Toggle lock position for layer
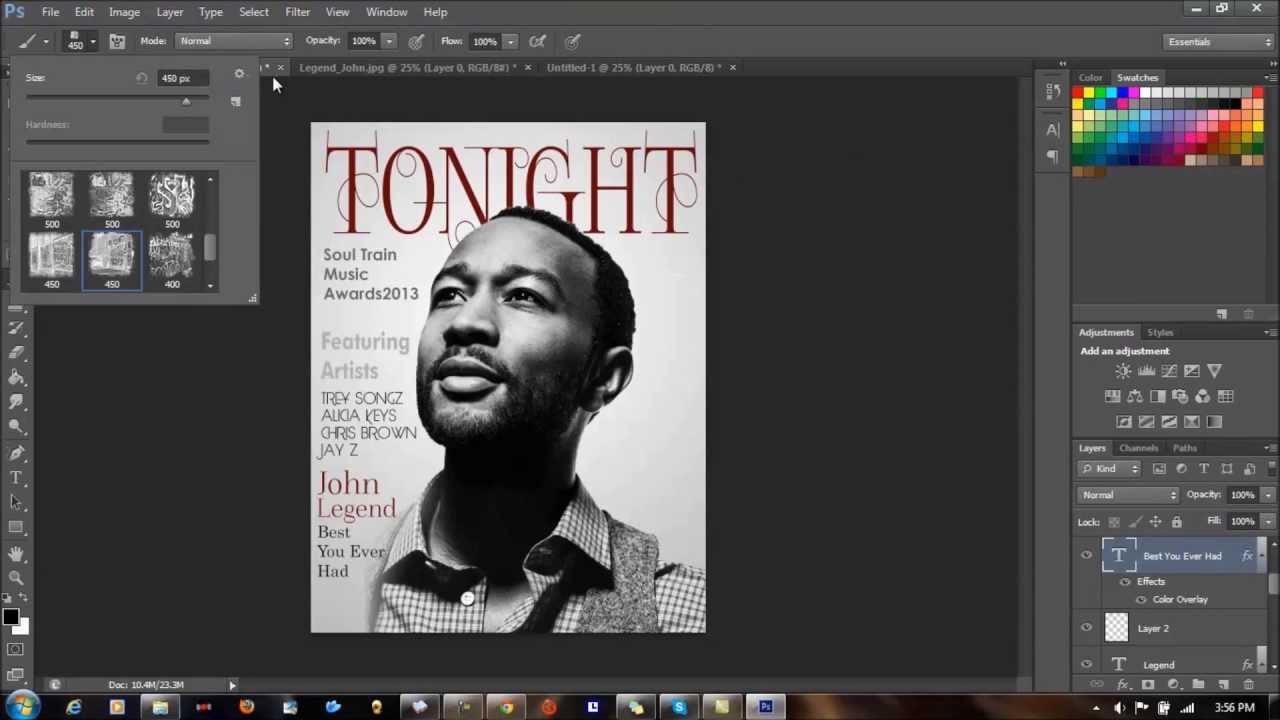The image size is (1280, 720). coord(1155,522)
